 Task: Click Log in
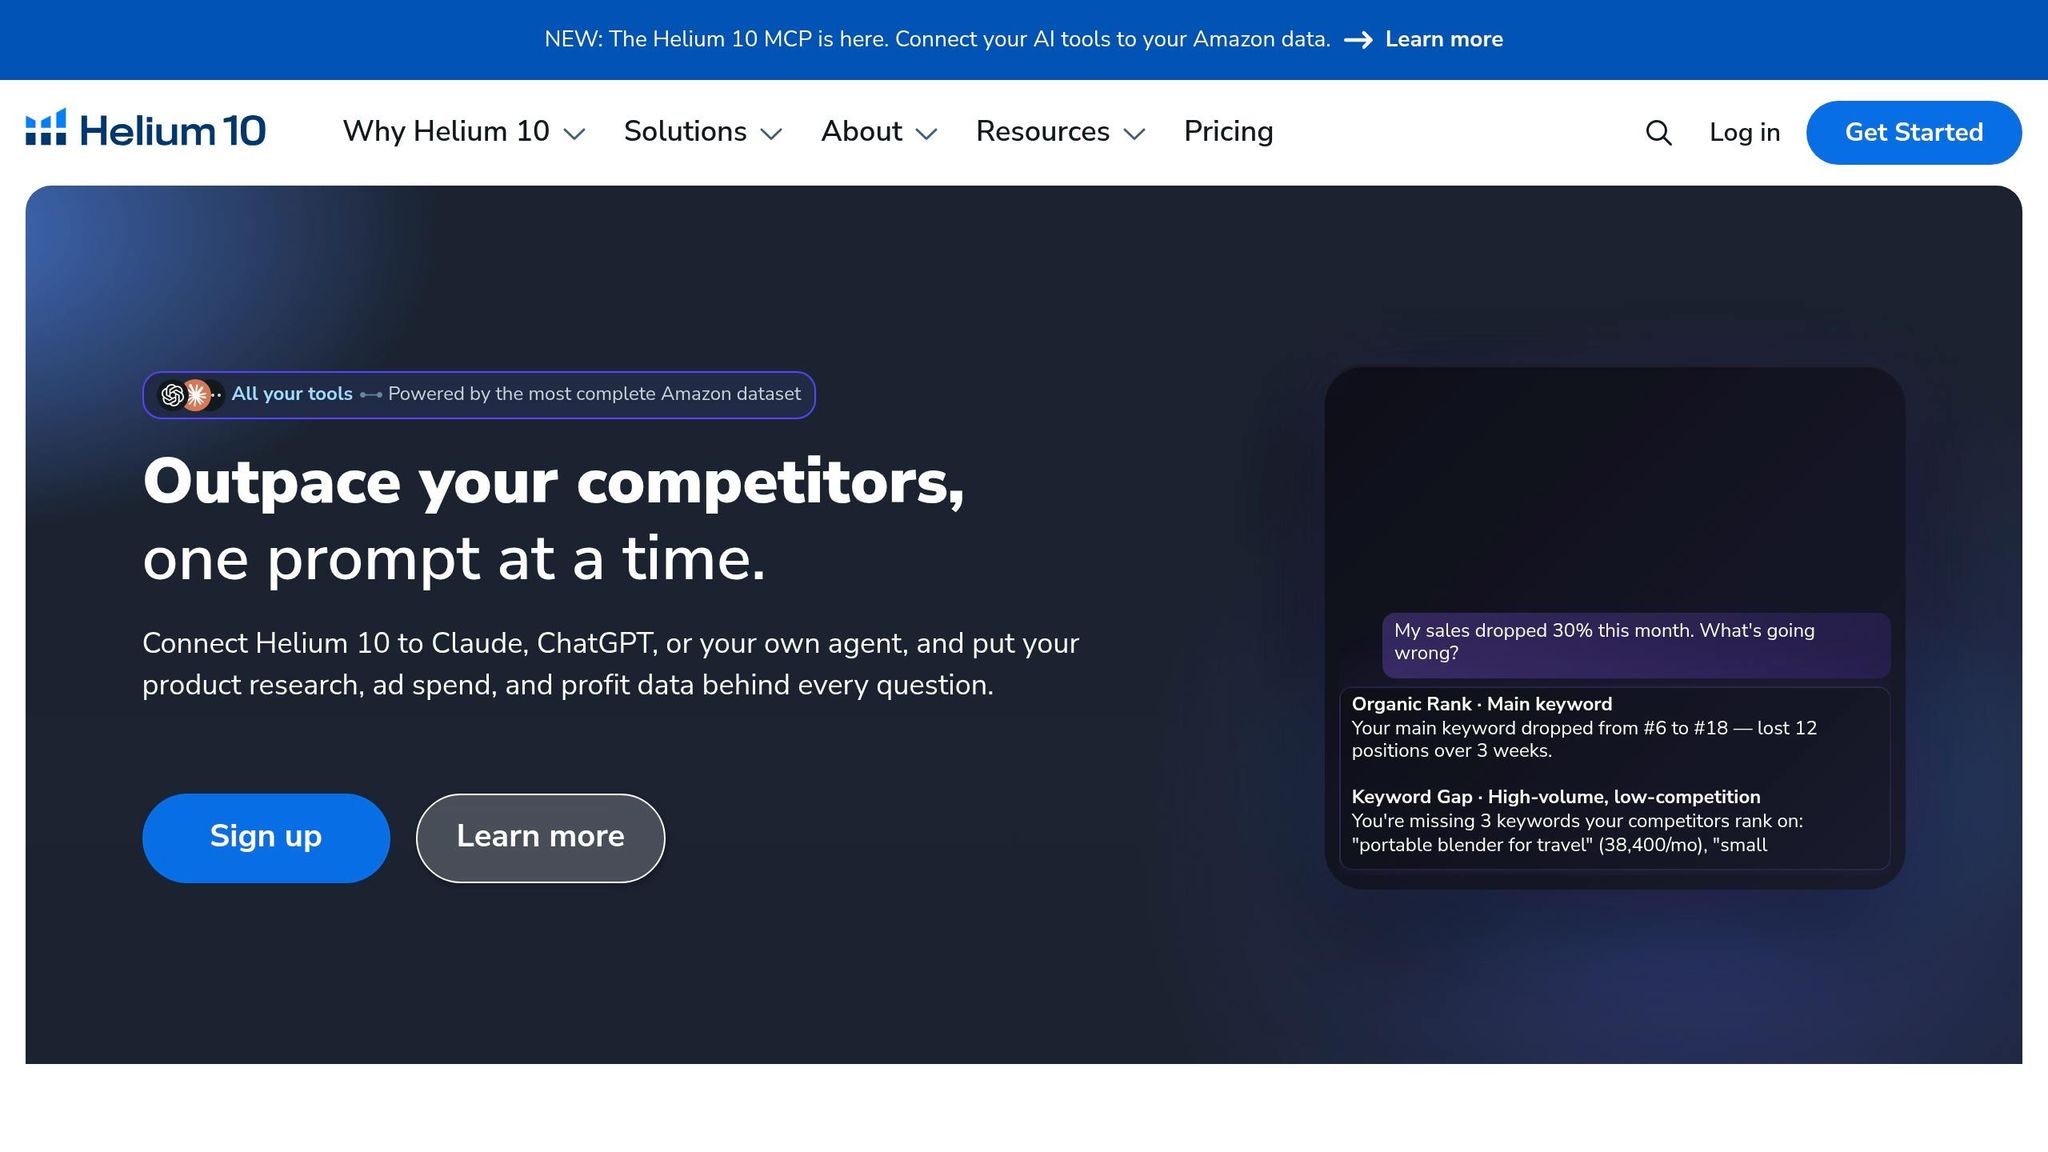click(x=1744, y=132)
